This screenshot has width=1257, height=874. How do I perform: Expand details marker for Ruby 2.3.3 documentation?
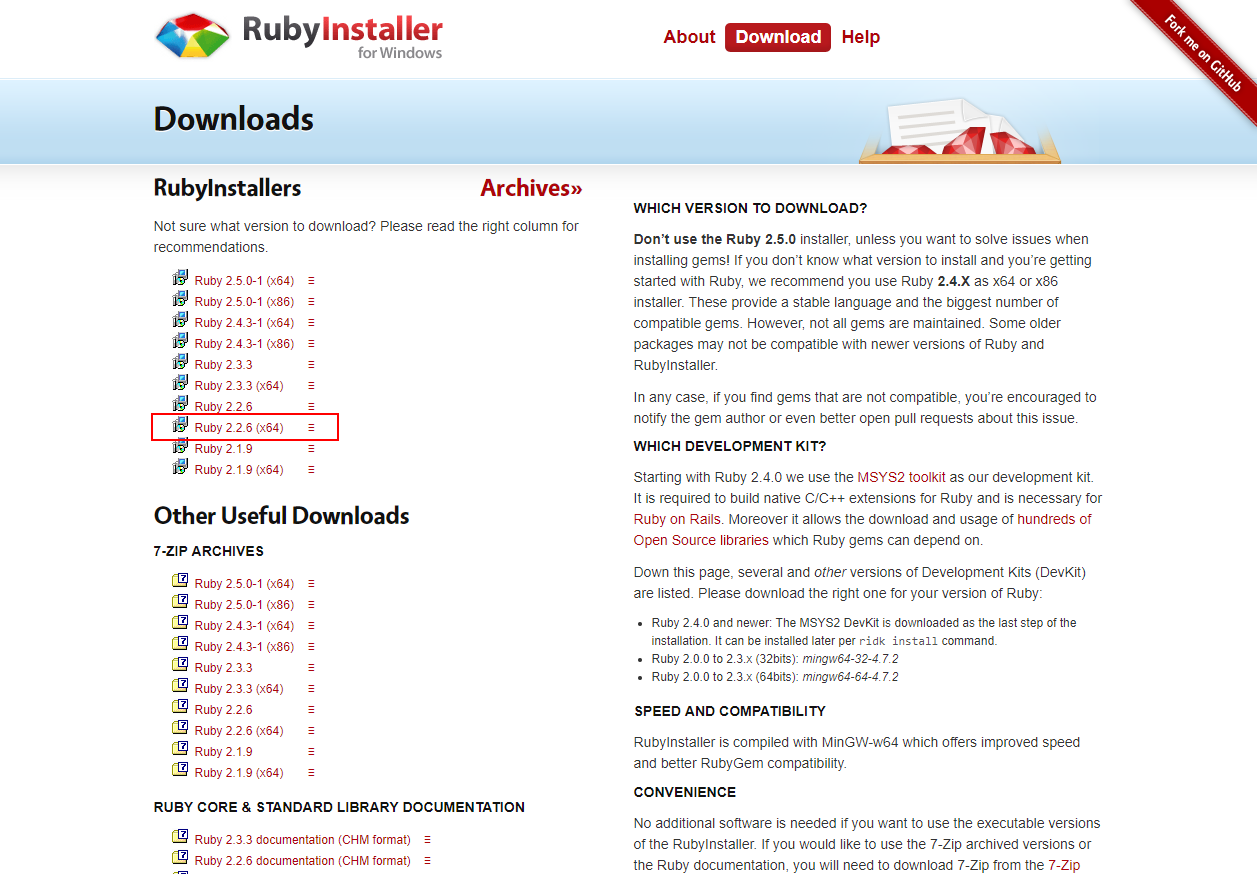(x=427, y=840)
